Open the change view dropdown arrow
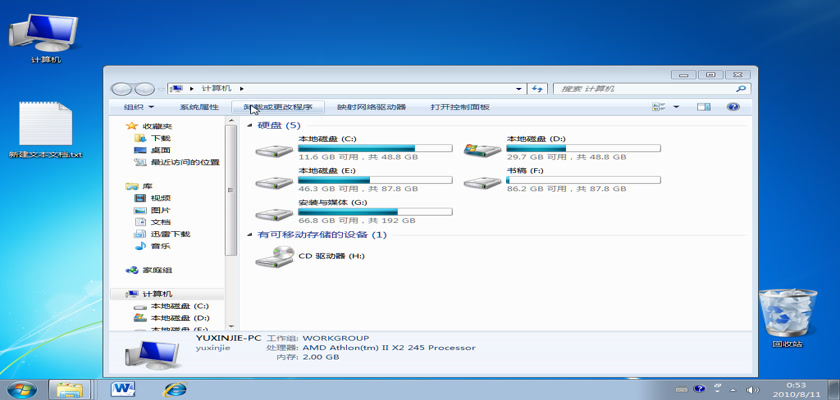The height and width of the screenshot is (400, 840). [x=676, y=107]
